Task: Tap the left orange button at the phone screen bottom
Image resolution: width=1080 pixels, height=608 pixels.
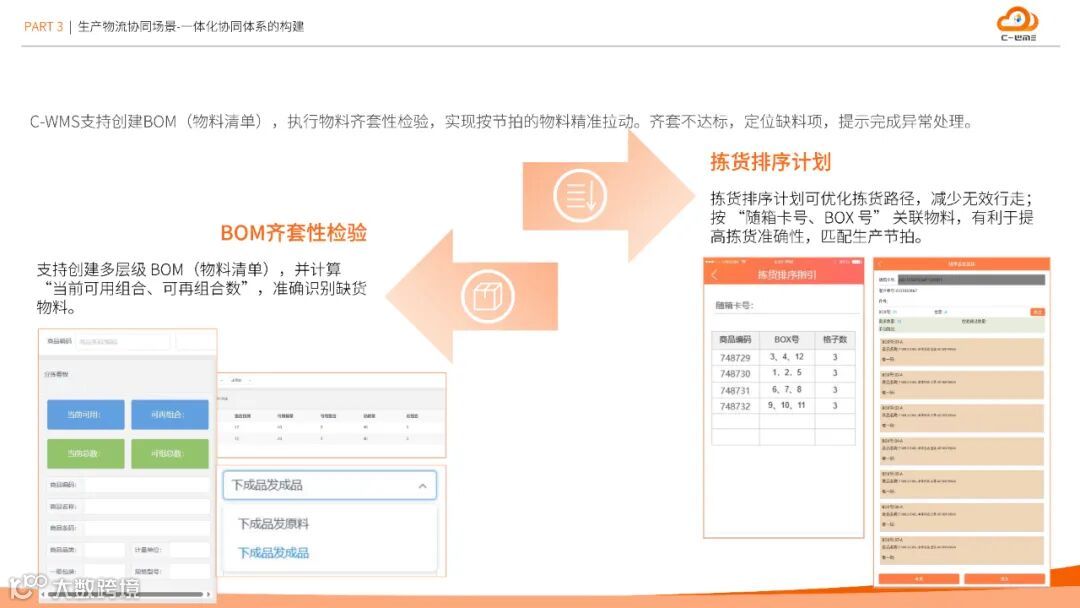Action: [919, 578]
